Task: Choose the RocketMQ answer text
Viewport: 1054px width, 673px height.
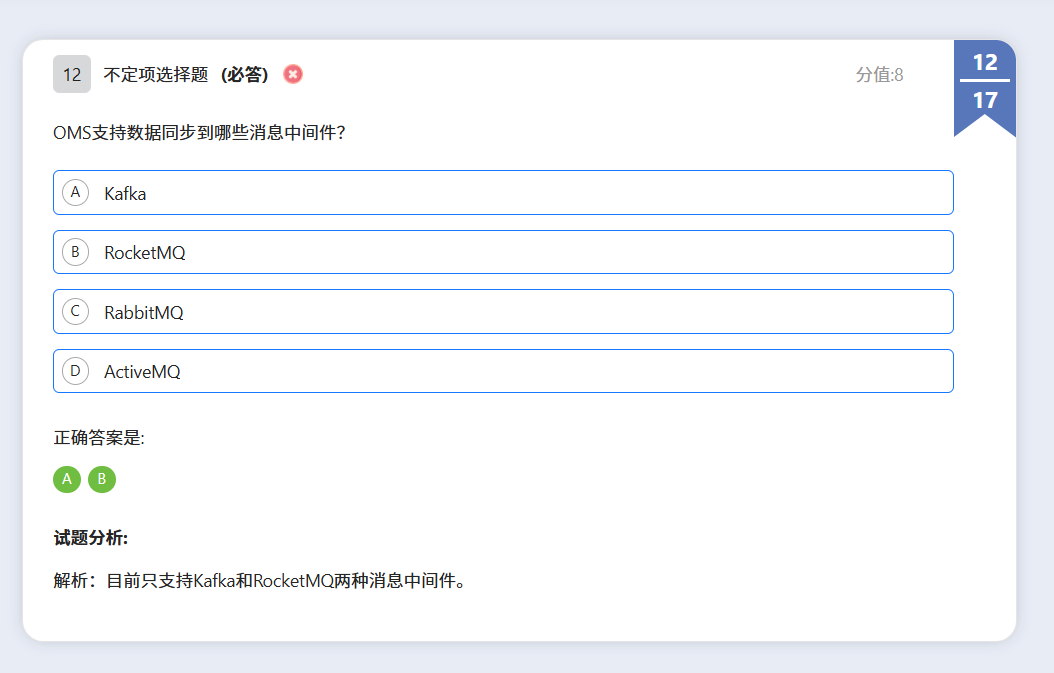Action: click(x=145, y=253)
